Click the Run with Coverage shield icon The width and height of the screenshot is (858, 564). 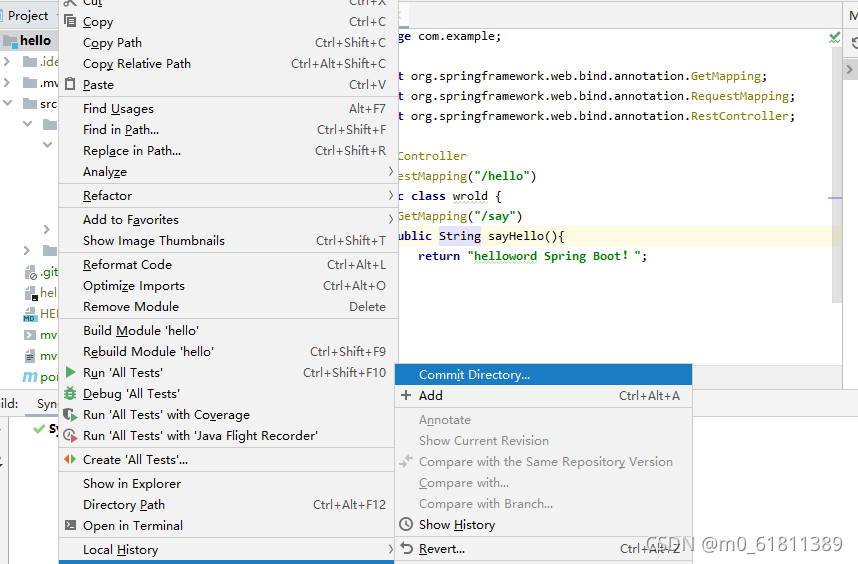(x=70, y=415)
